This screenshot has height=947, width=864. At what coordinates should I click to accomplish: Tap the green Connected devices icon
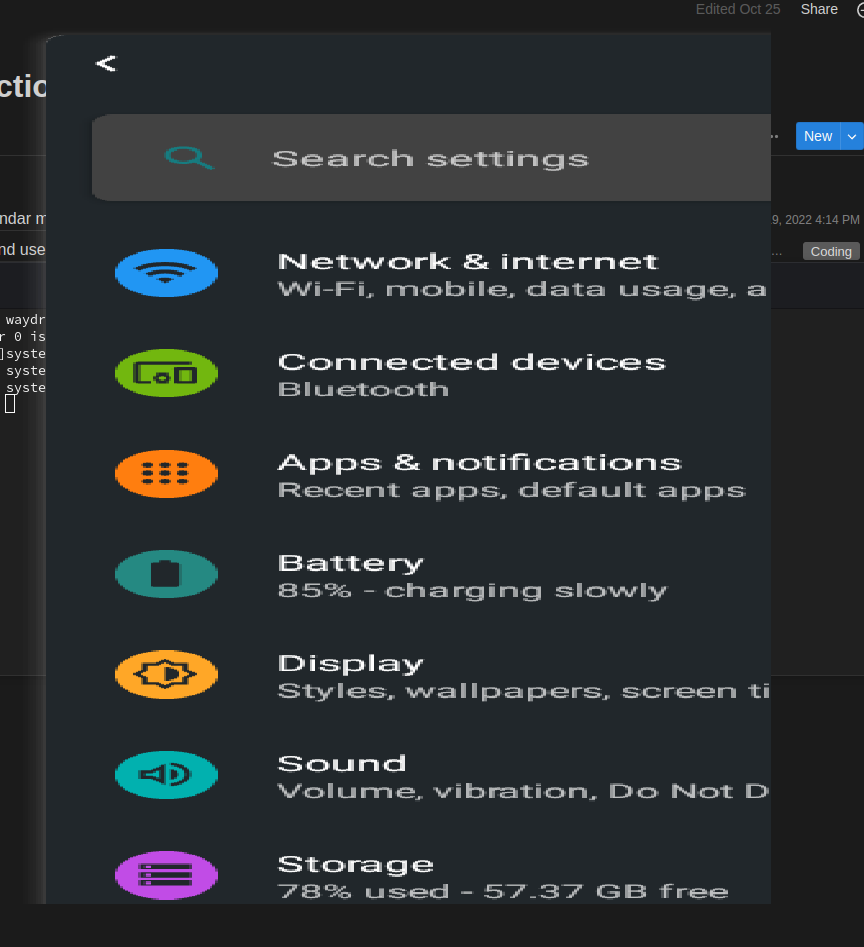(x=166, y=373)
